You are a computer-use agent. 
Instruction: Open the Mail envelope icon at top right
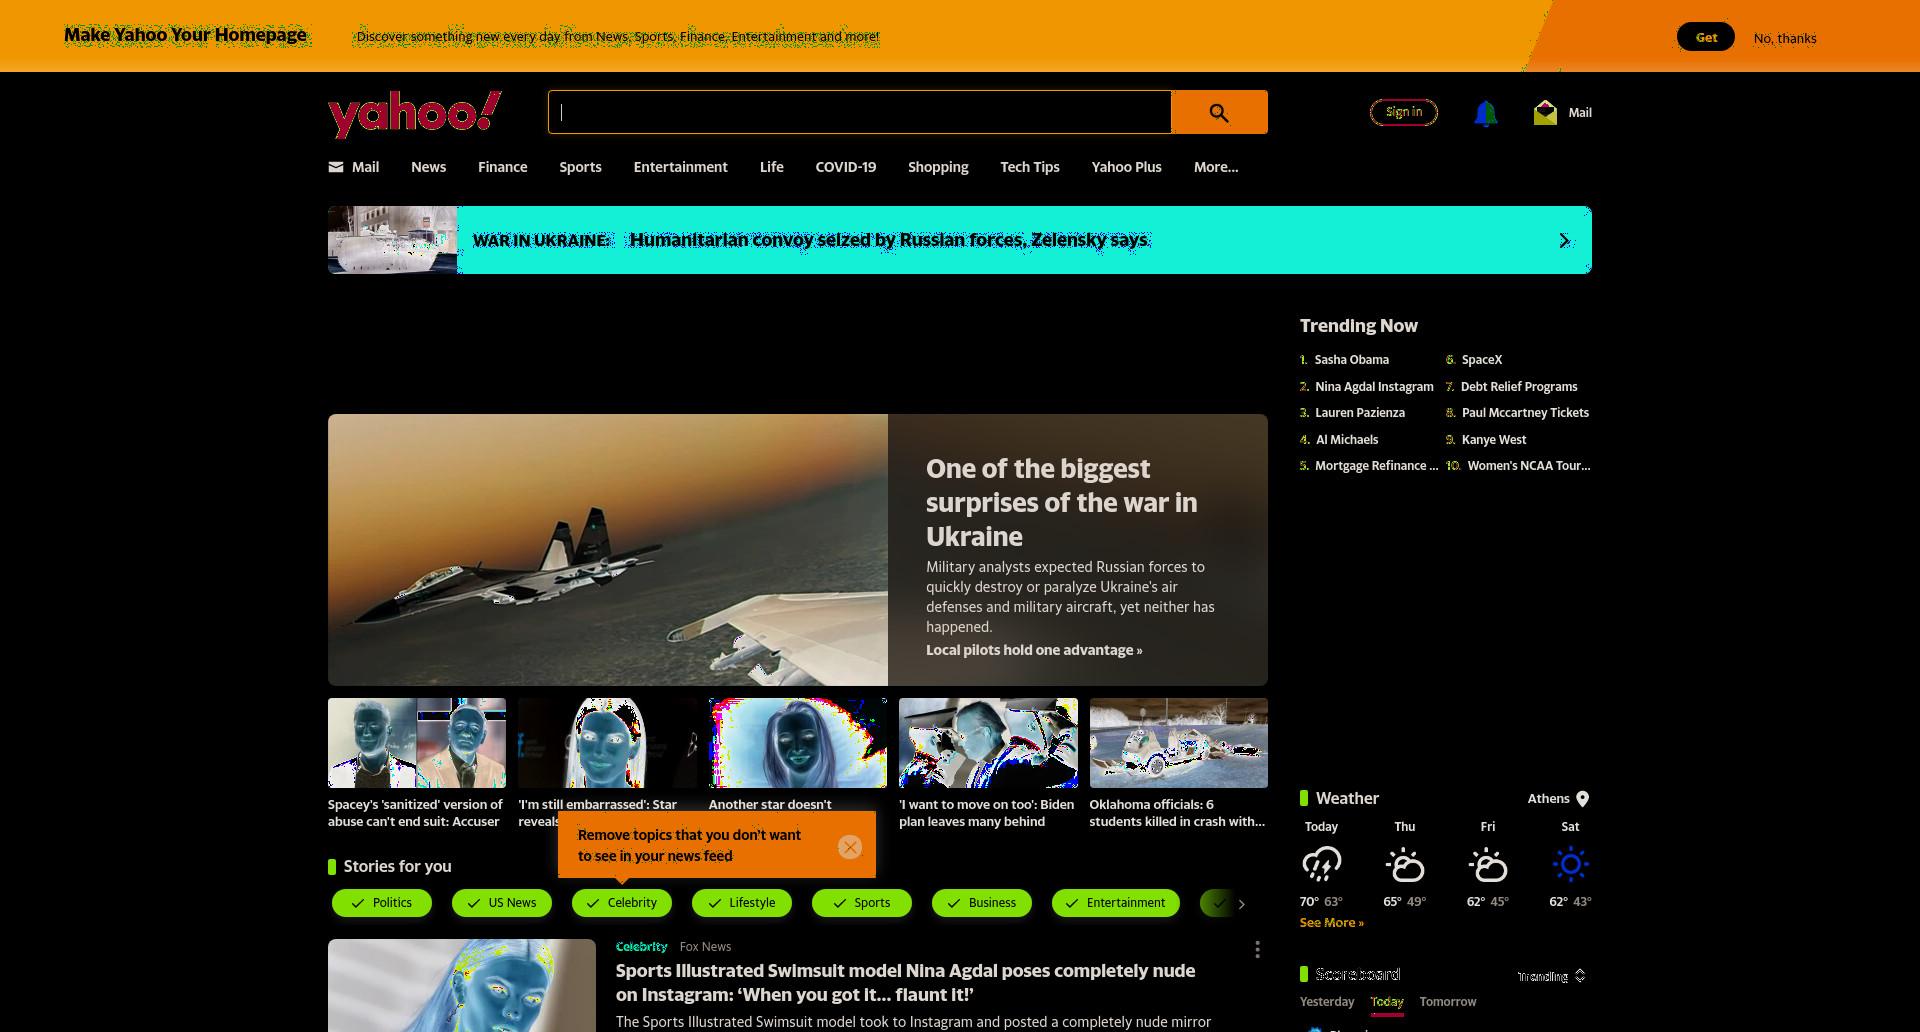(x=1545, y=112)
